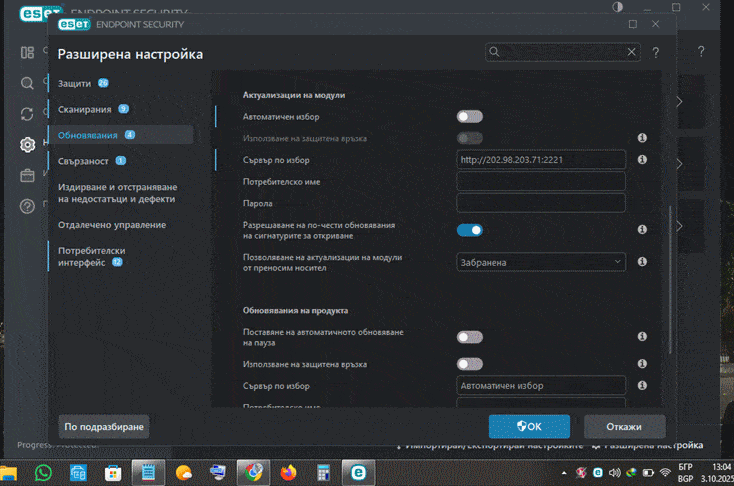
Task: Click the ESET tray icon
Action: (x=598, y=473)
